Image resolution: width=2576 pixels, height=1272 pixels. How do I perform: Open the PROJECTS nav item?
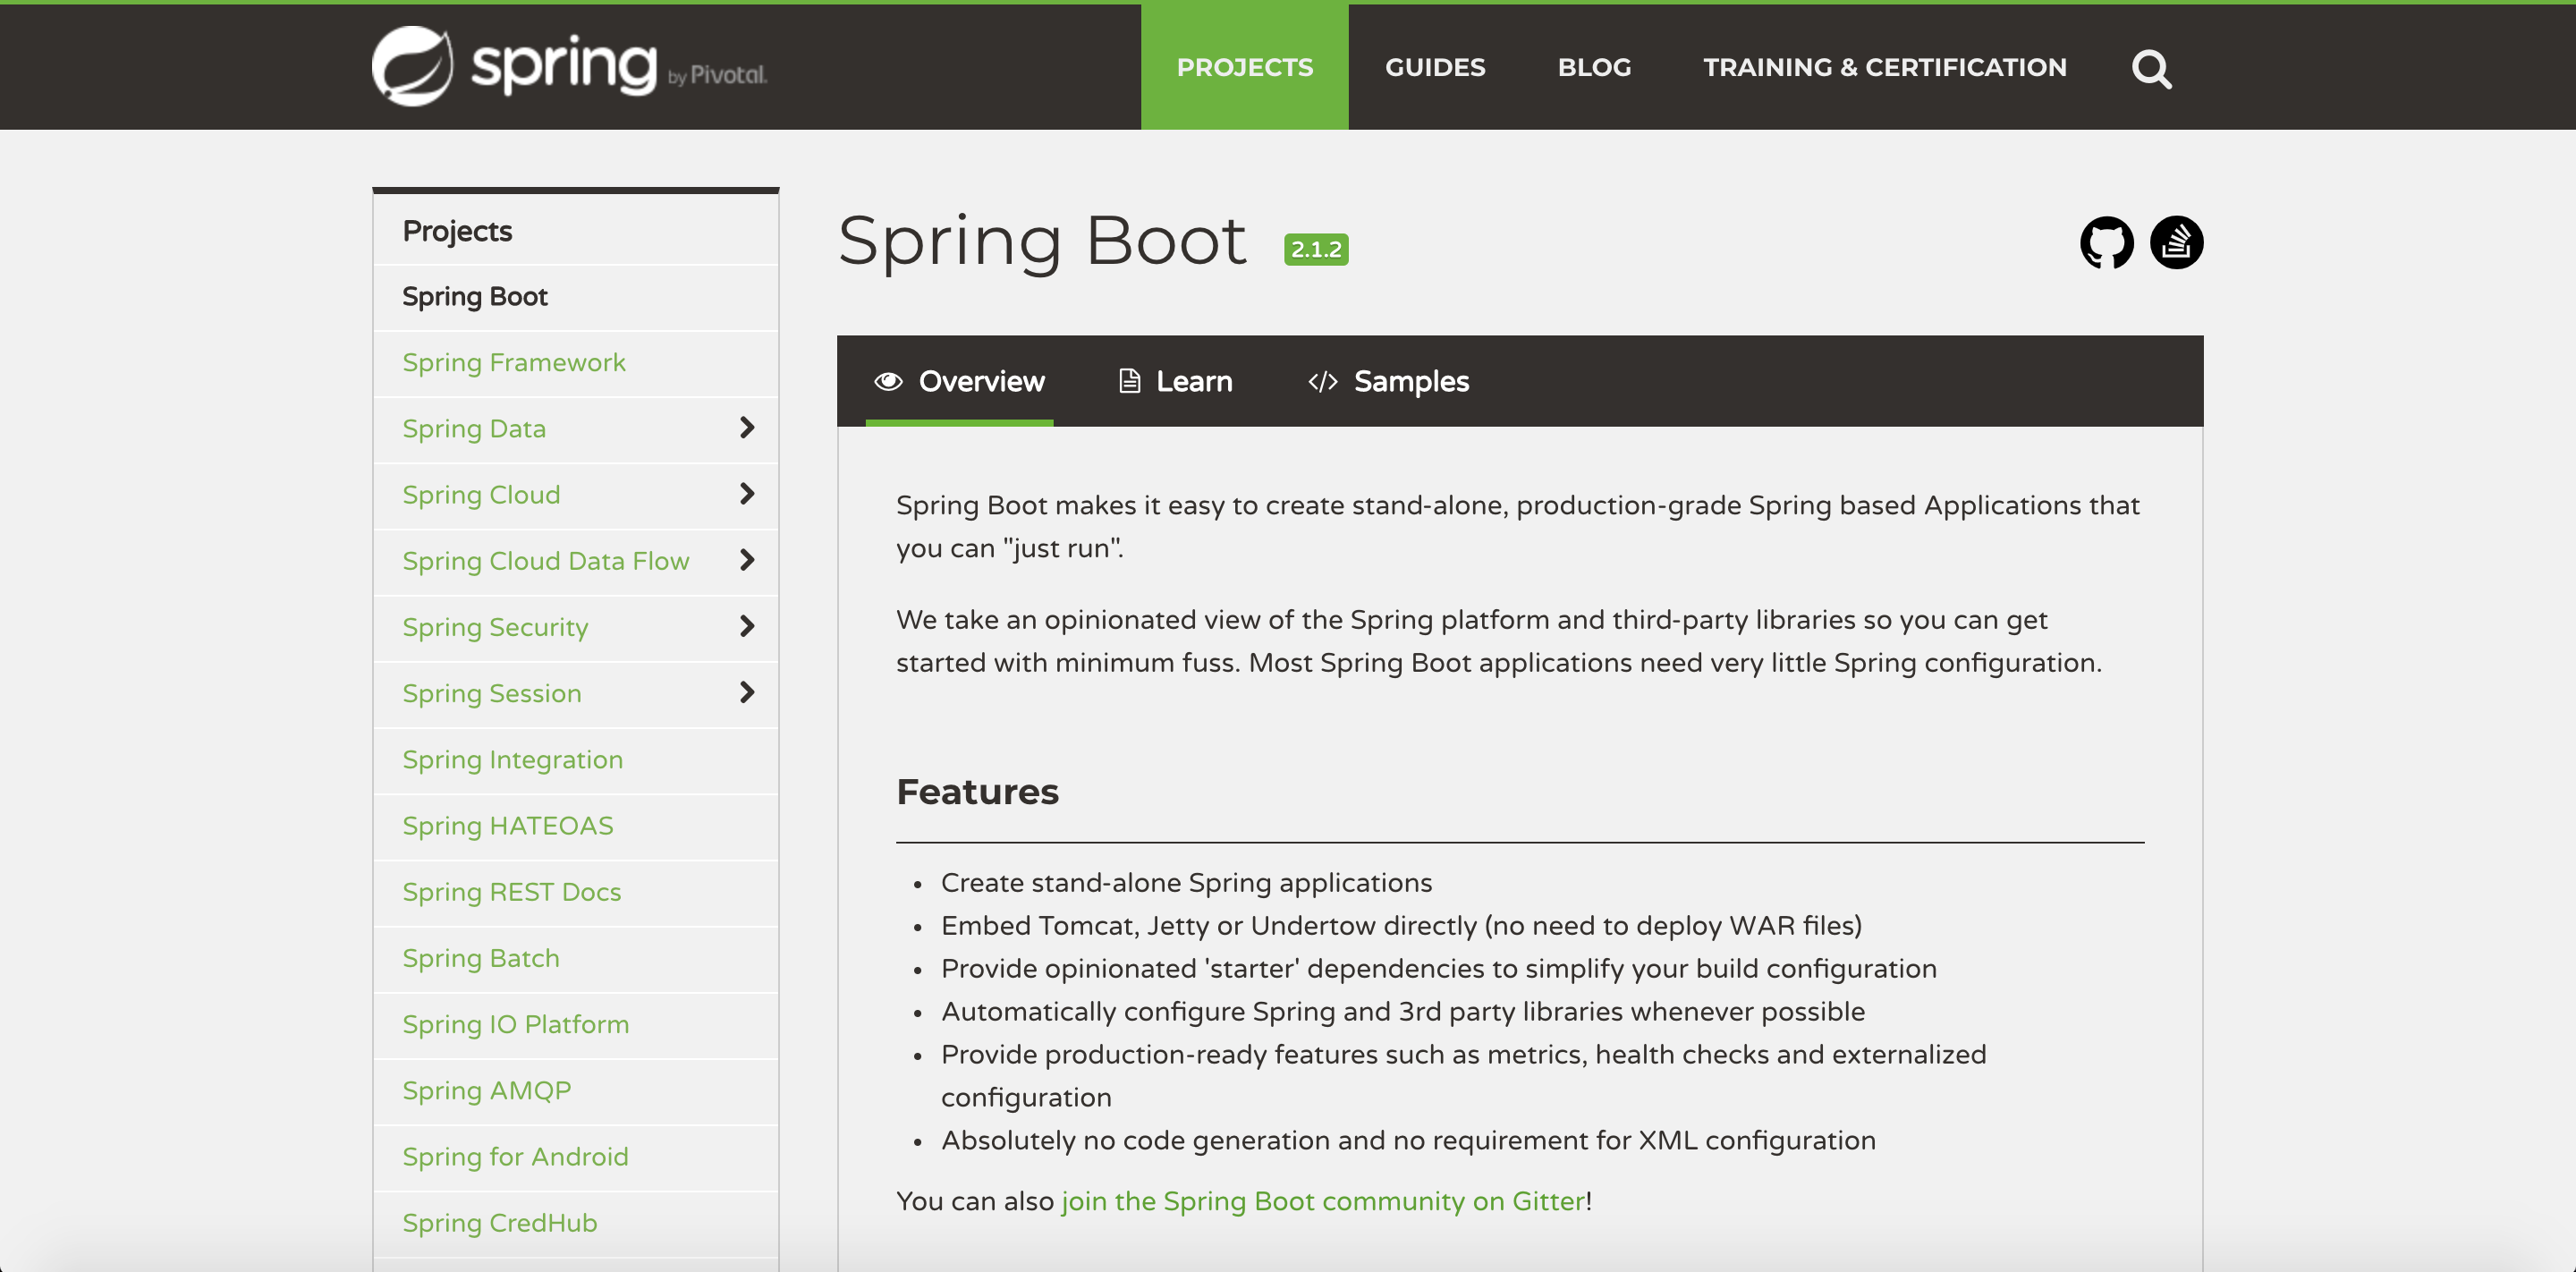coord(1244,67)
